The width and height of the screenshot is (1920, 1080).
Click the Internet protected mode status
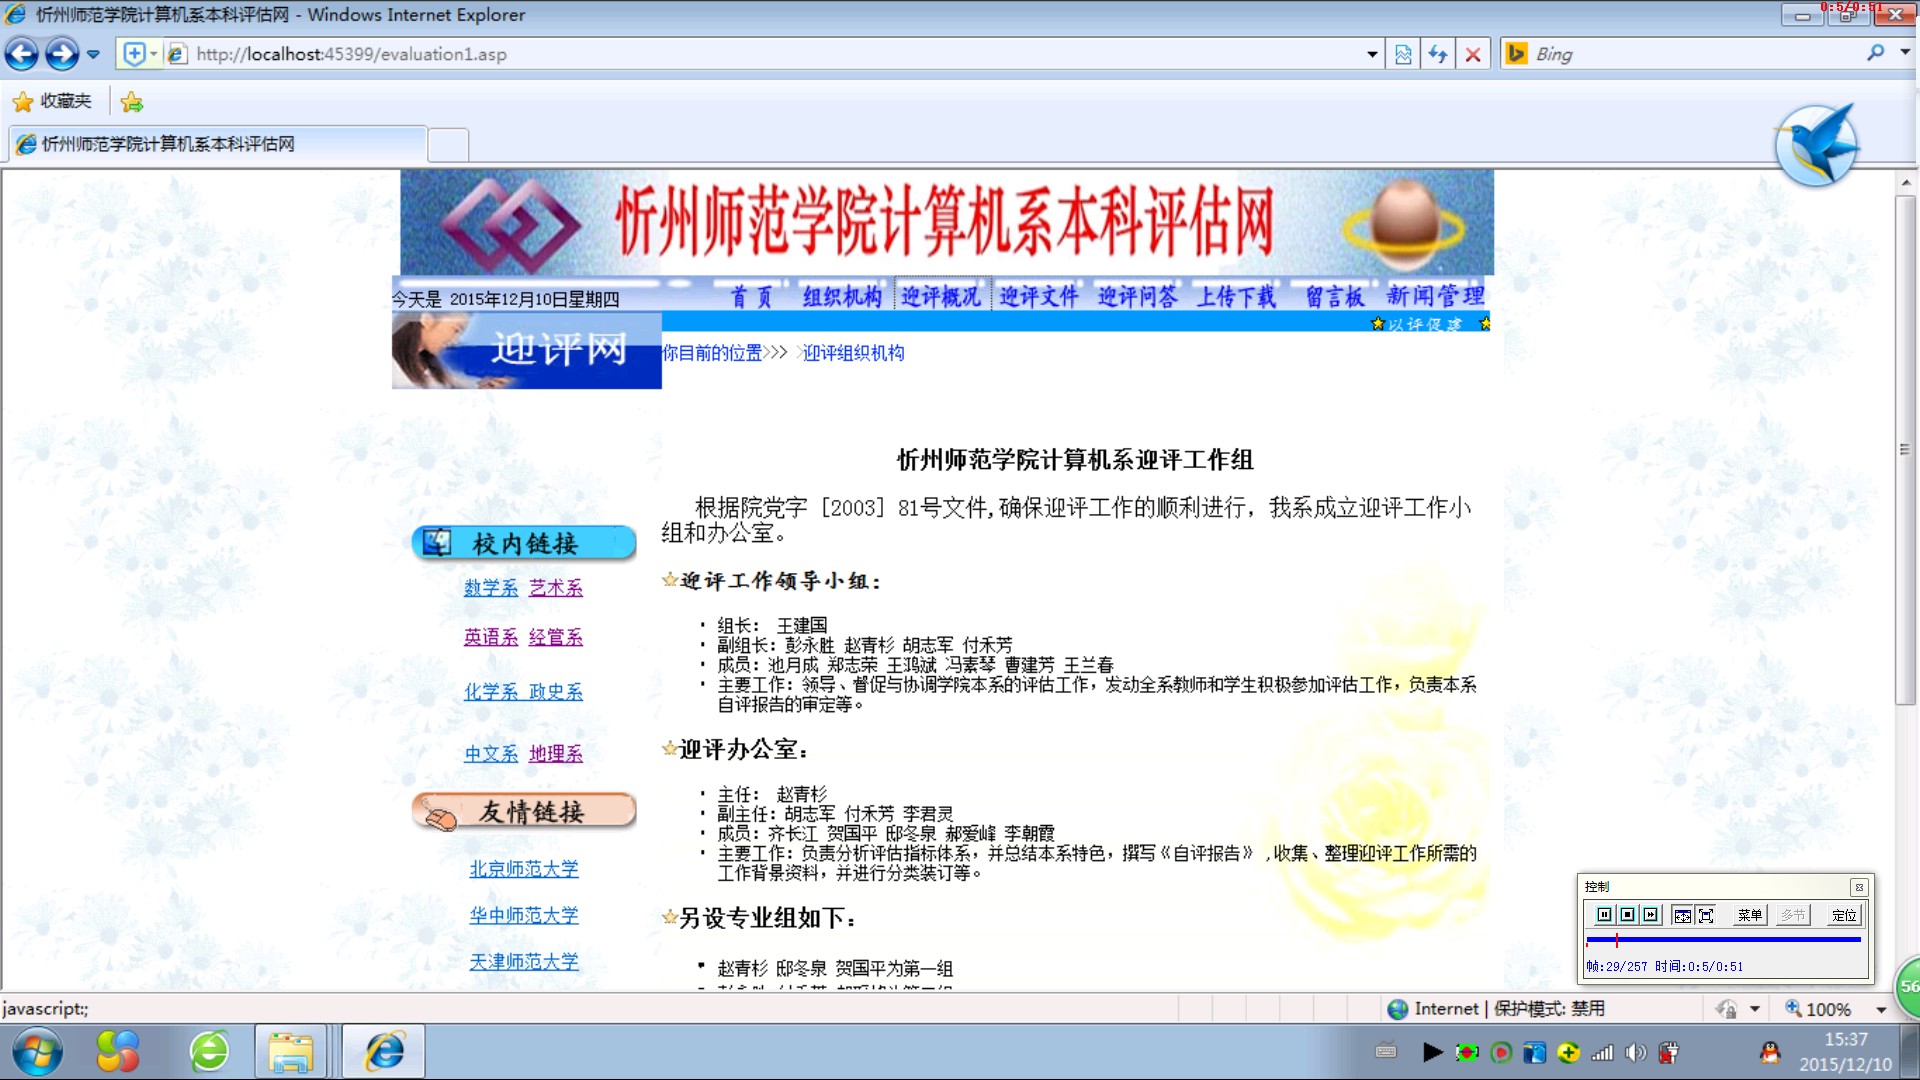1496,1009
